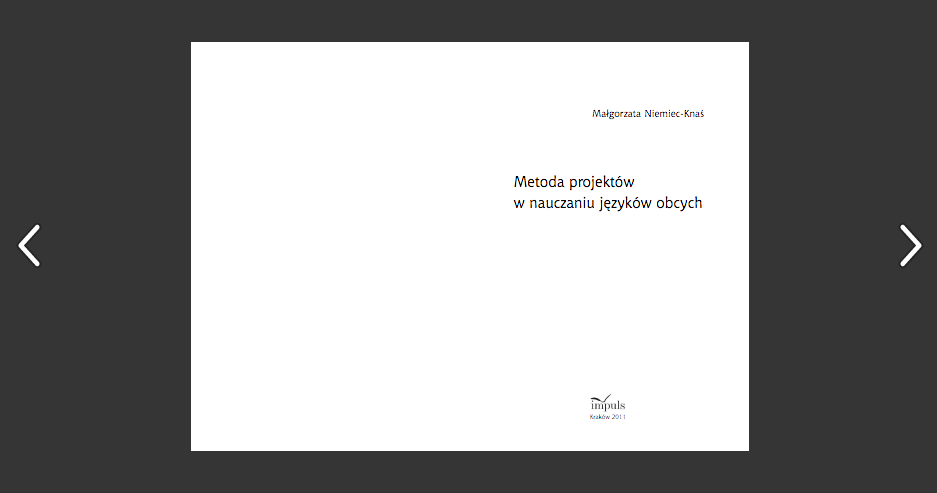Click the "Kraków 2011" imprint text
The width and height of the screenshot is (937, 493).
[x=608, y=417]
